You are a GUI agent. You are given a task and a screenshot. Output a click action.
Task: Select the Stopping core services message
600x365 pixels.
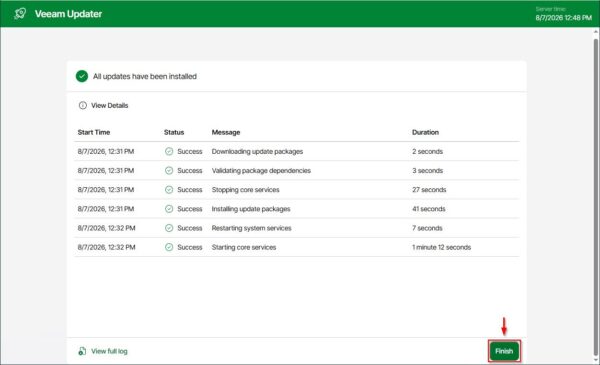(245, 189)
